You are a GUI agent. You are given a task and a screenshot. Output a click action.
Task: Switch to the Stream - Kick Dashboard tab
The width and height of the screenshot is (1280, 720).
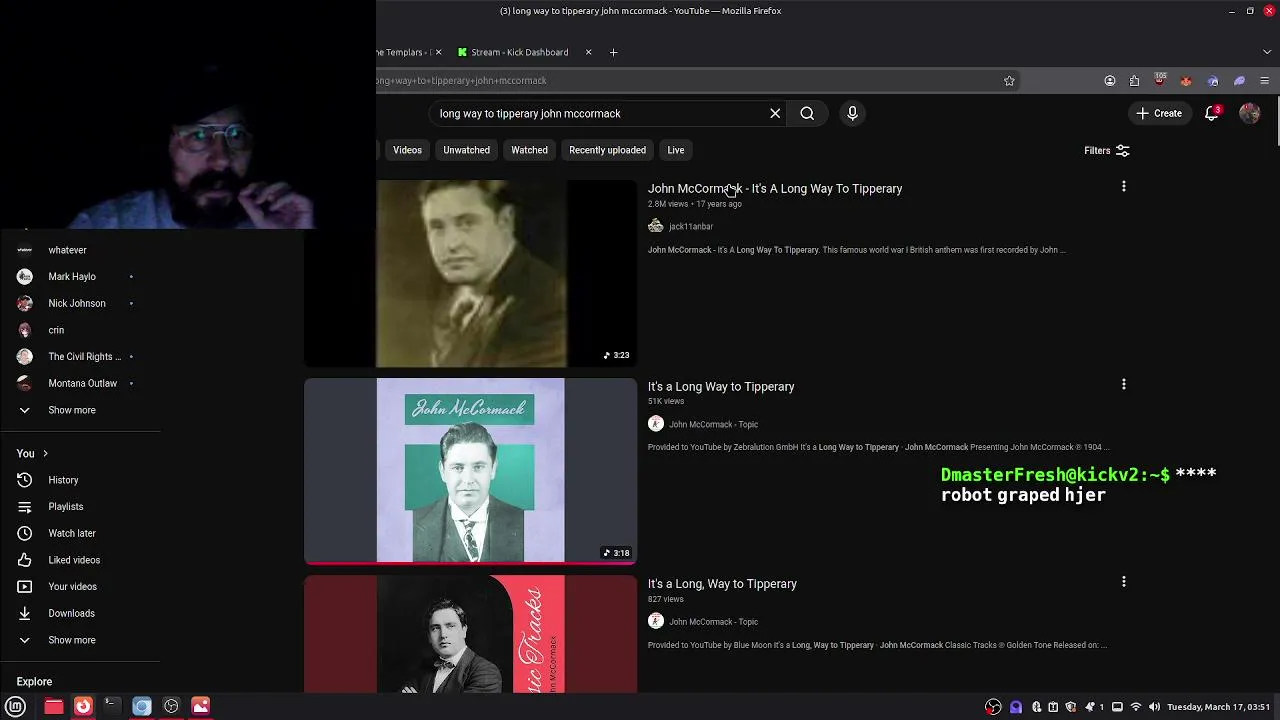[519, 52]
